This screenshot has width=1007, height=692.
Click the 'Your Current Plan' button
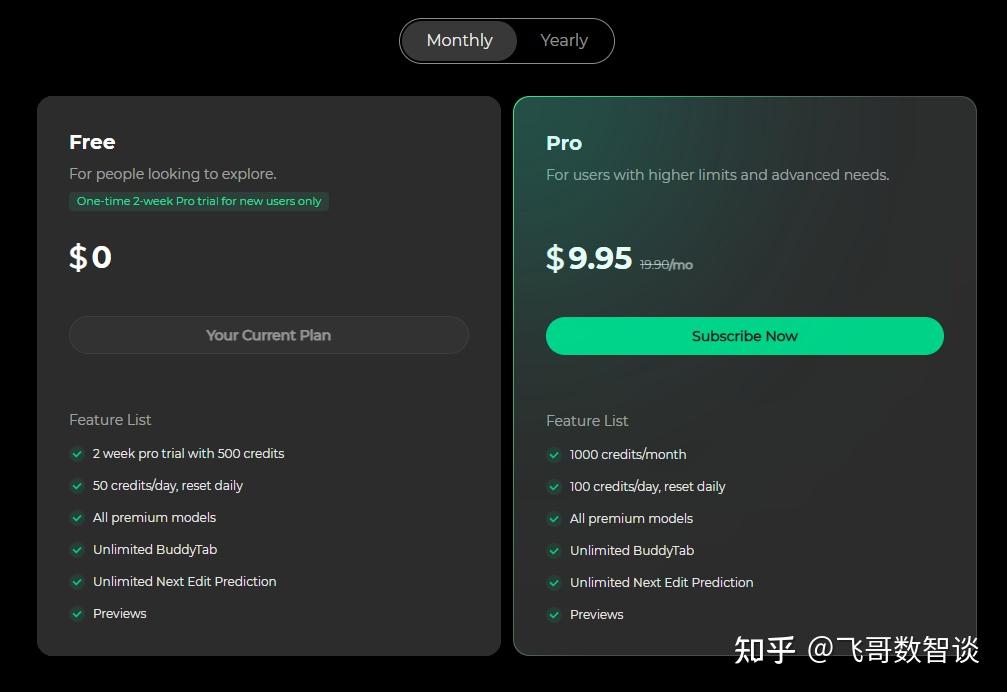pyautogui.click(x=268, y=335)
